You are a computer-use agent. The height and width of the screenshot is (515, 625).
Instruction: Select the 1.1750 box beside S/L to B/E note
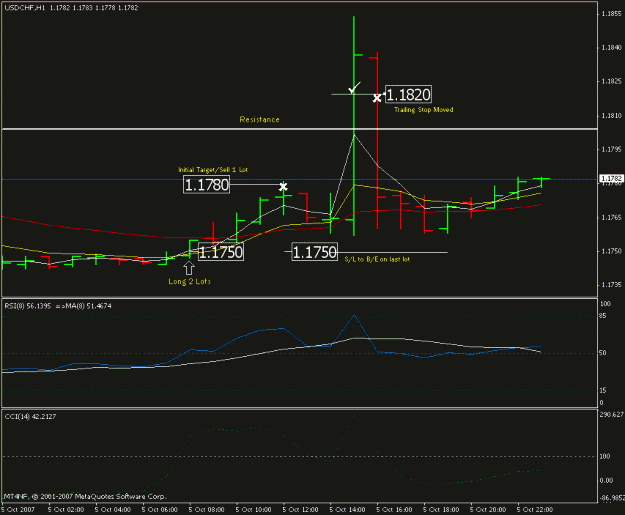click(314, 252)
